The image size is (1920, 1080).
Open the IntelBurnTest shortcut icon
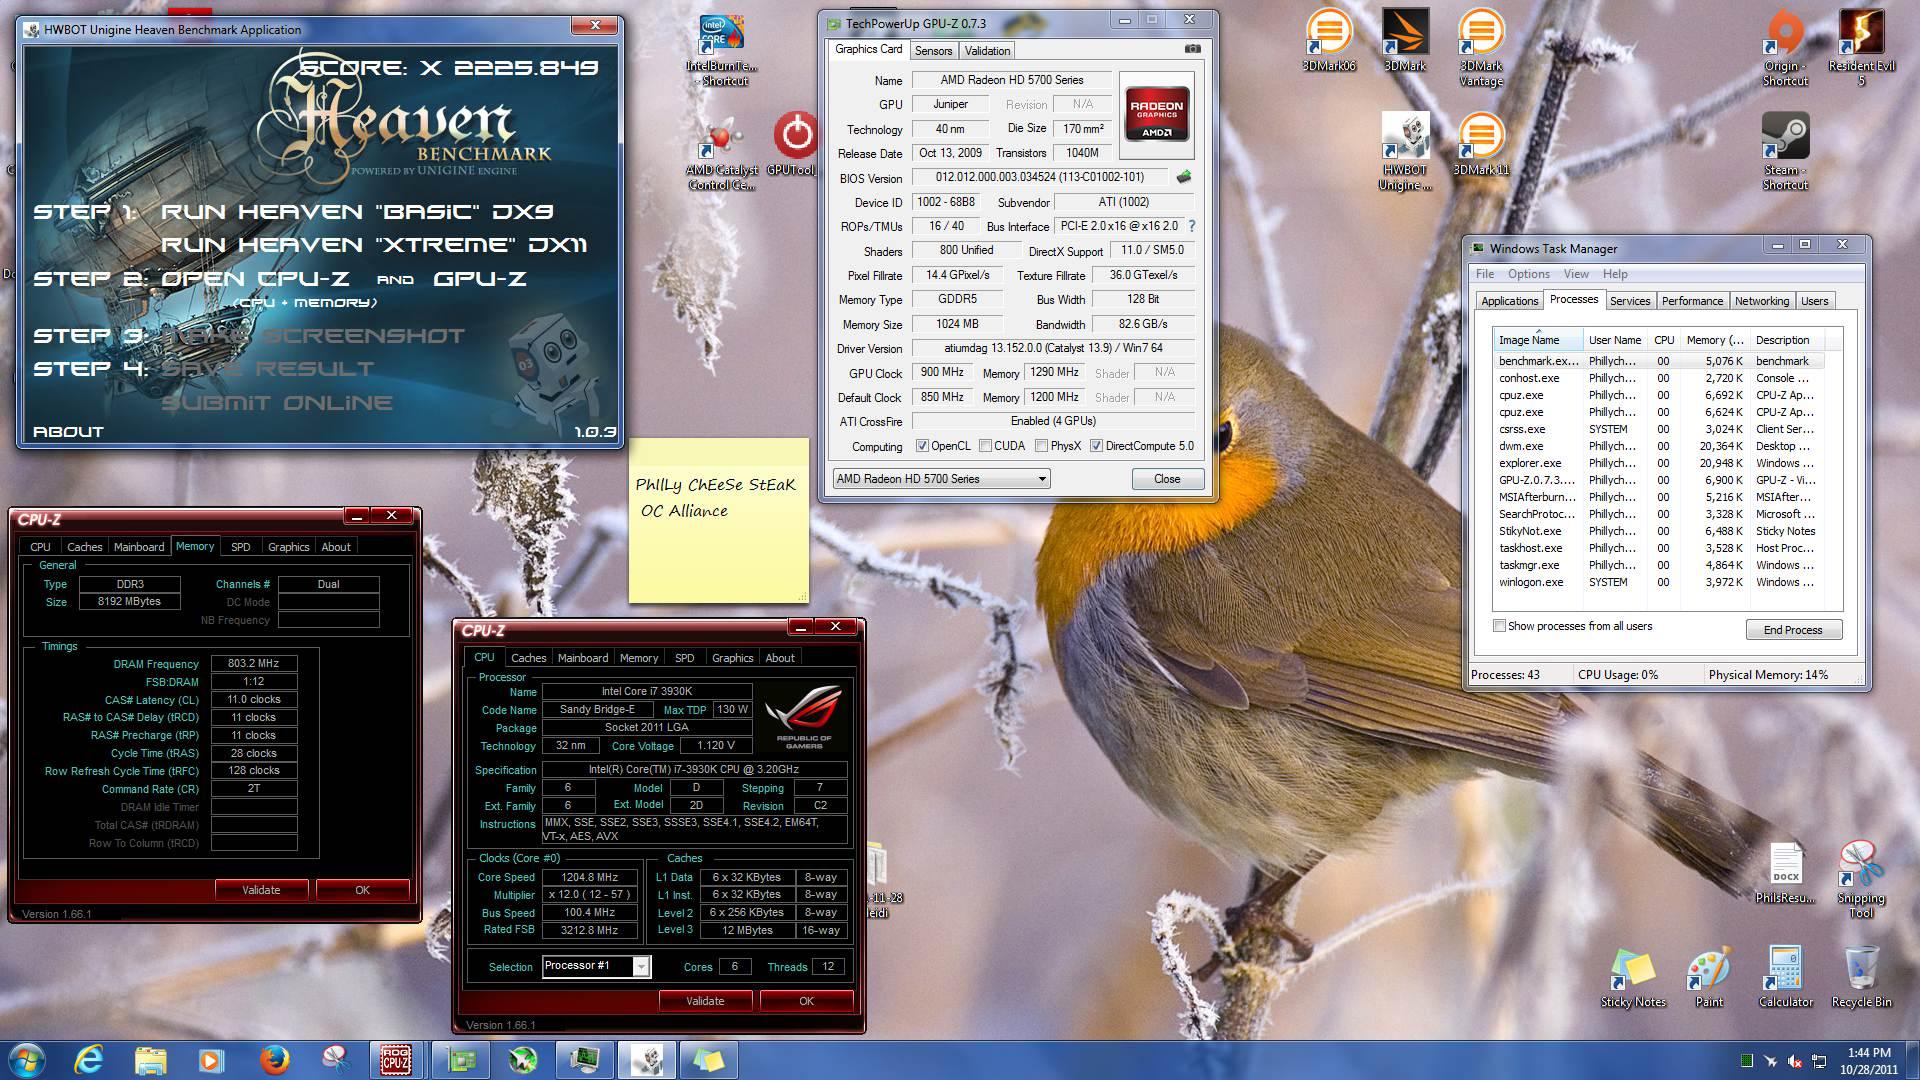721,50
